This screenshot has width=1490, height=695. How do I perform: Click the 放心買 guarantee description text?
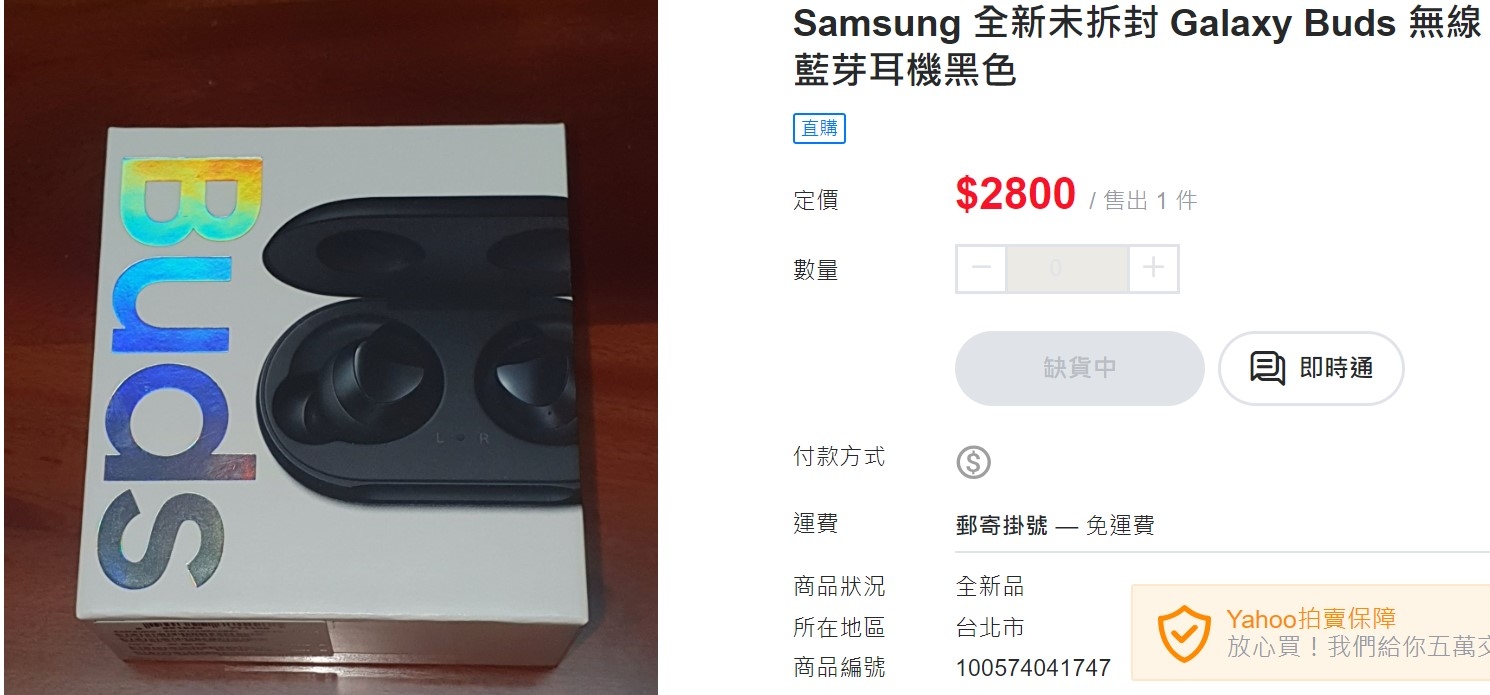pos(1358,646)
